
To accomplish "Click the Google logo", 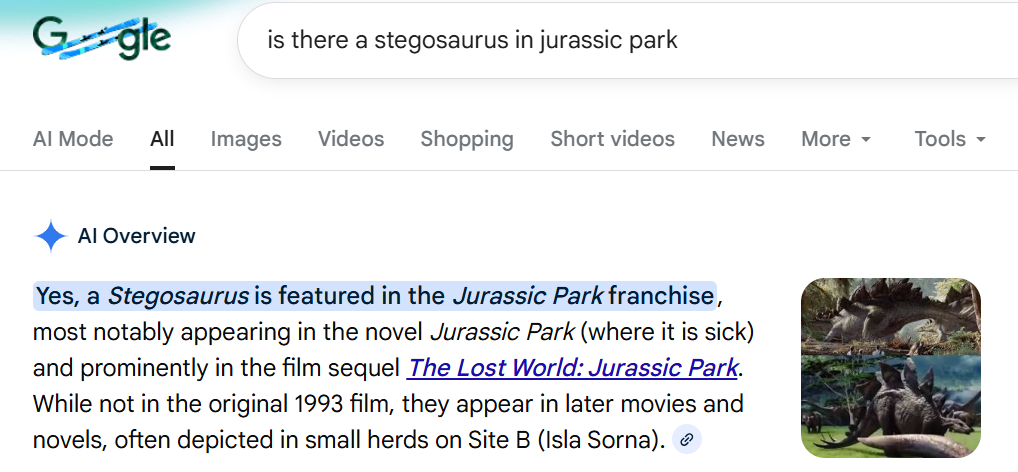I will [x=100, y=40].
